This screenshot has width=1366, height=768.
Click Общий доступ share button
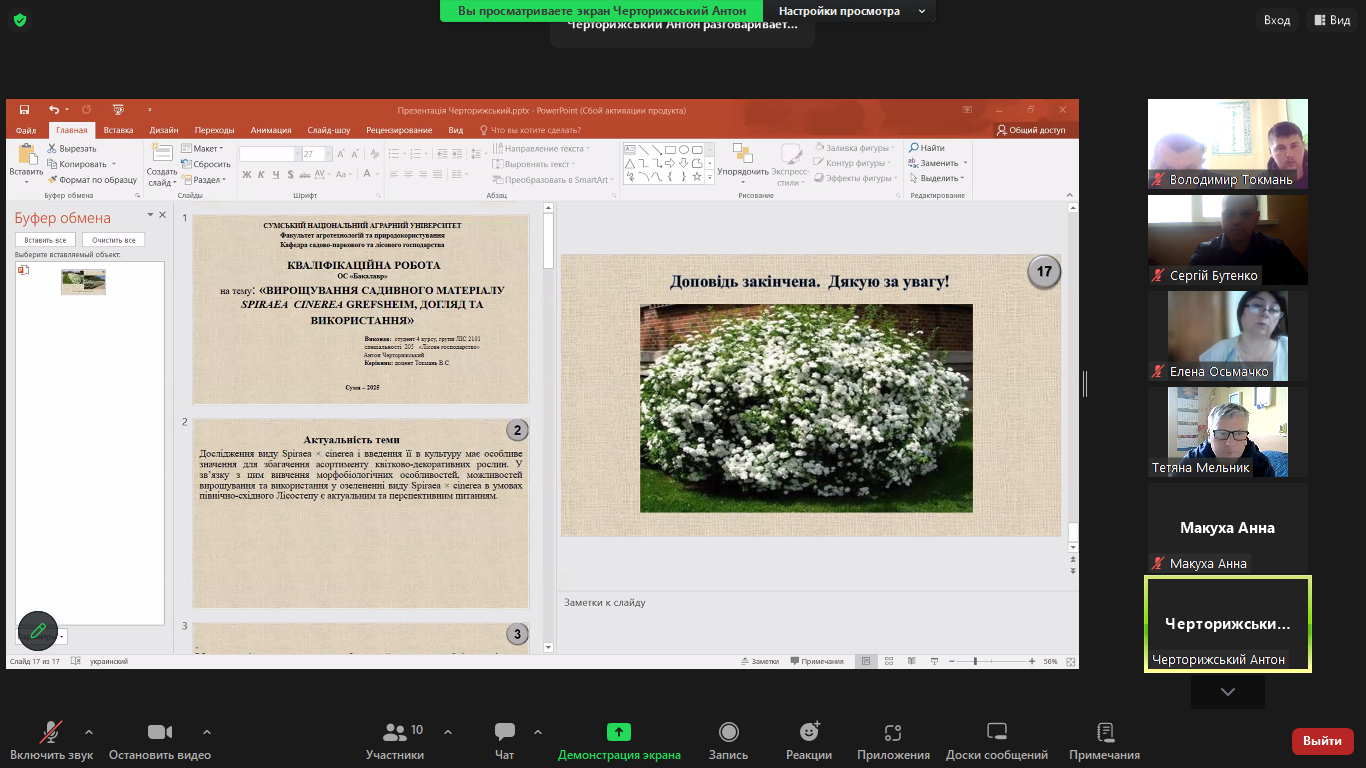click(x=1032, y=130)
